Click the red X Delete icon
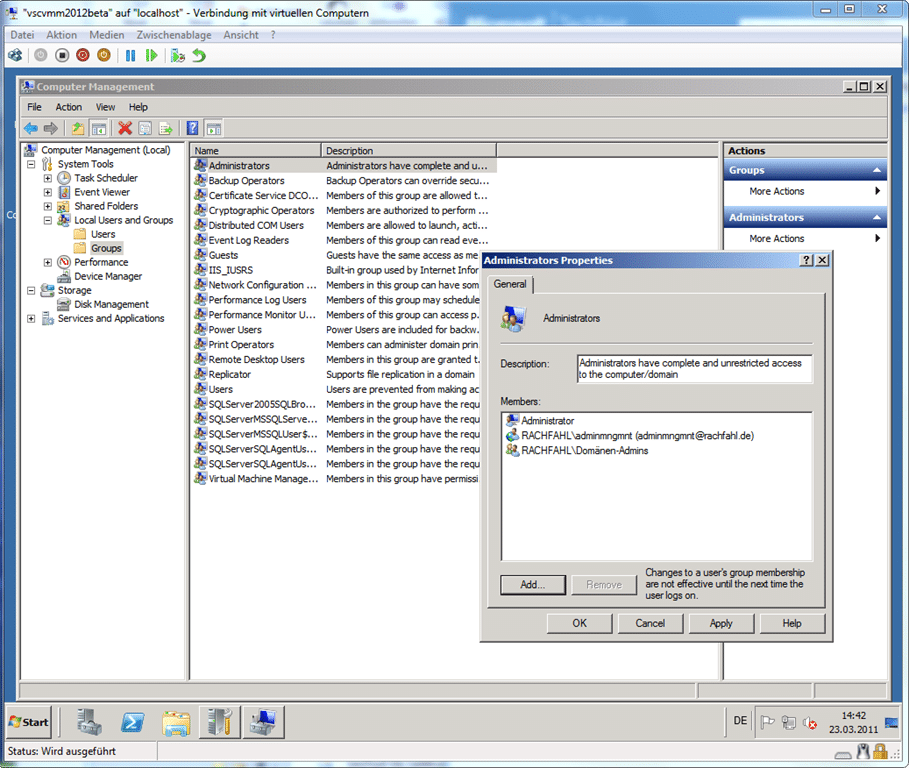 click(125, 128)
